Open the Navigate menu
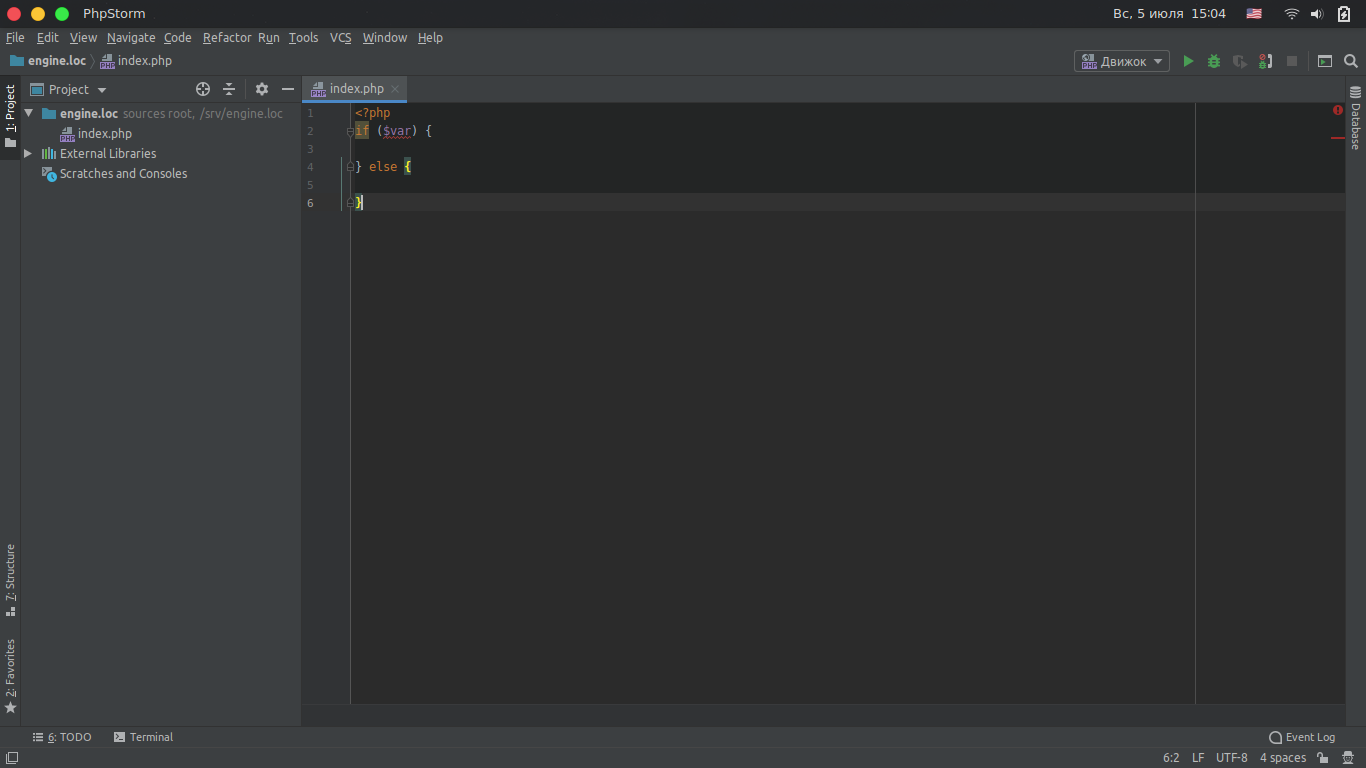This screenshot has width=1366, height=768. [x=131, y=37]
